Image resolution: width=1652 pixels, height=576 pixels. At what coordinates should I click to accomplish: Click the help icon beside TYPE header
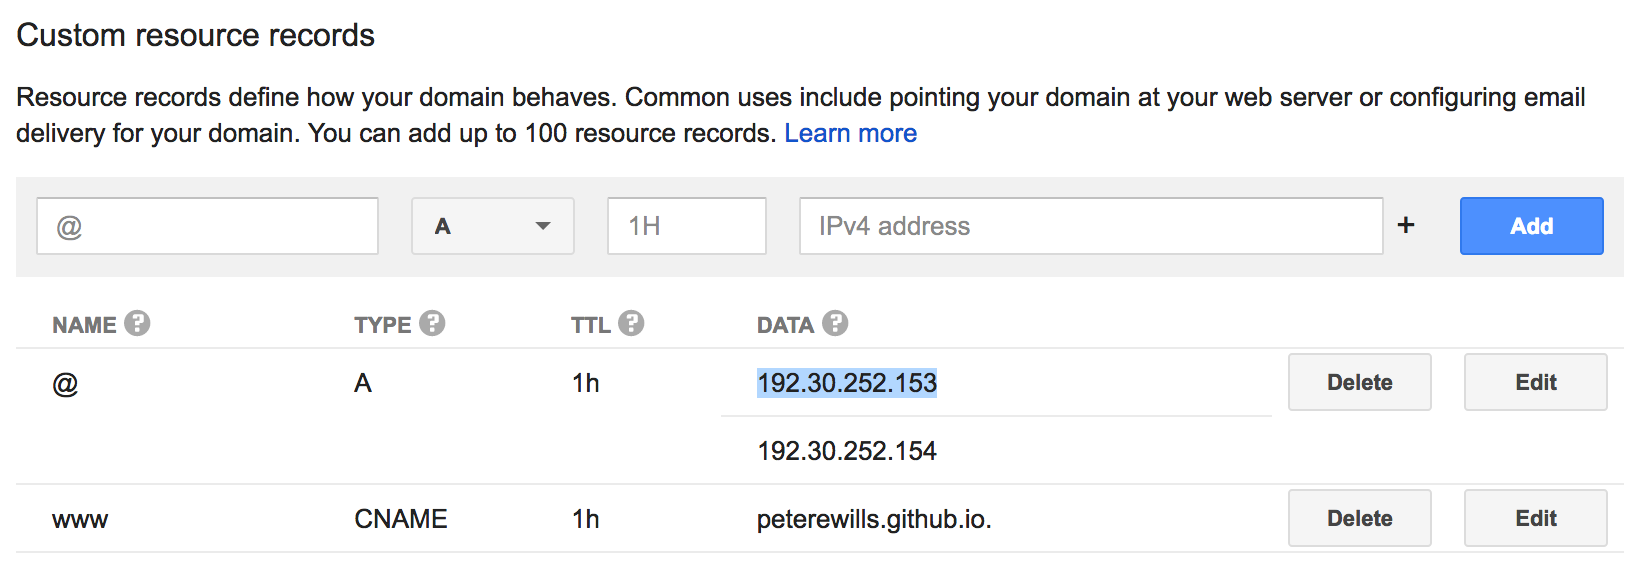[432, 323]
